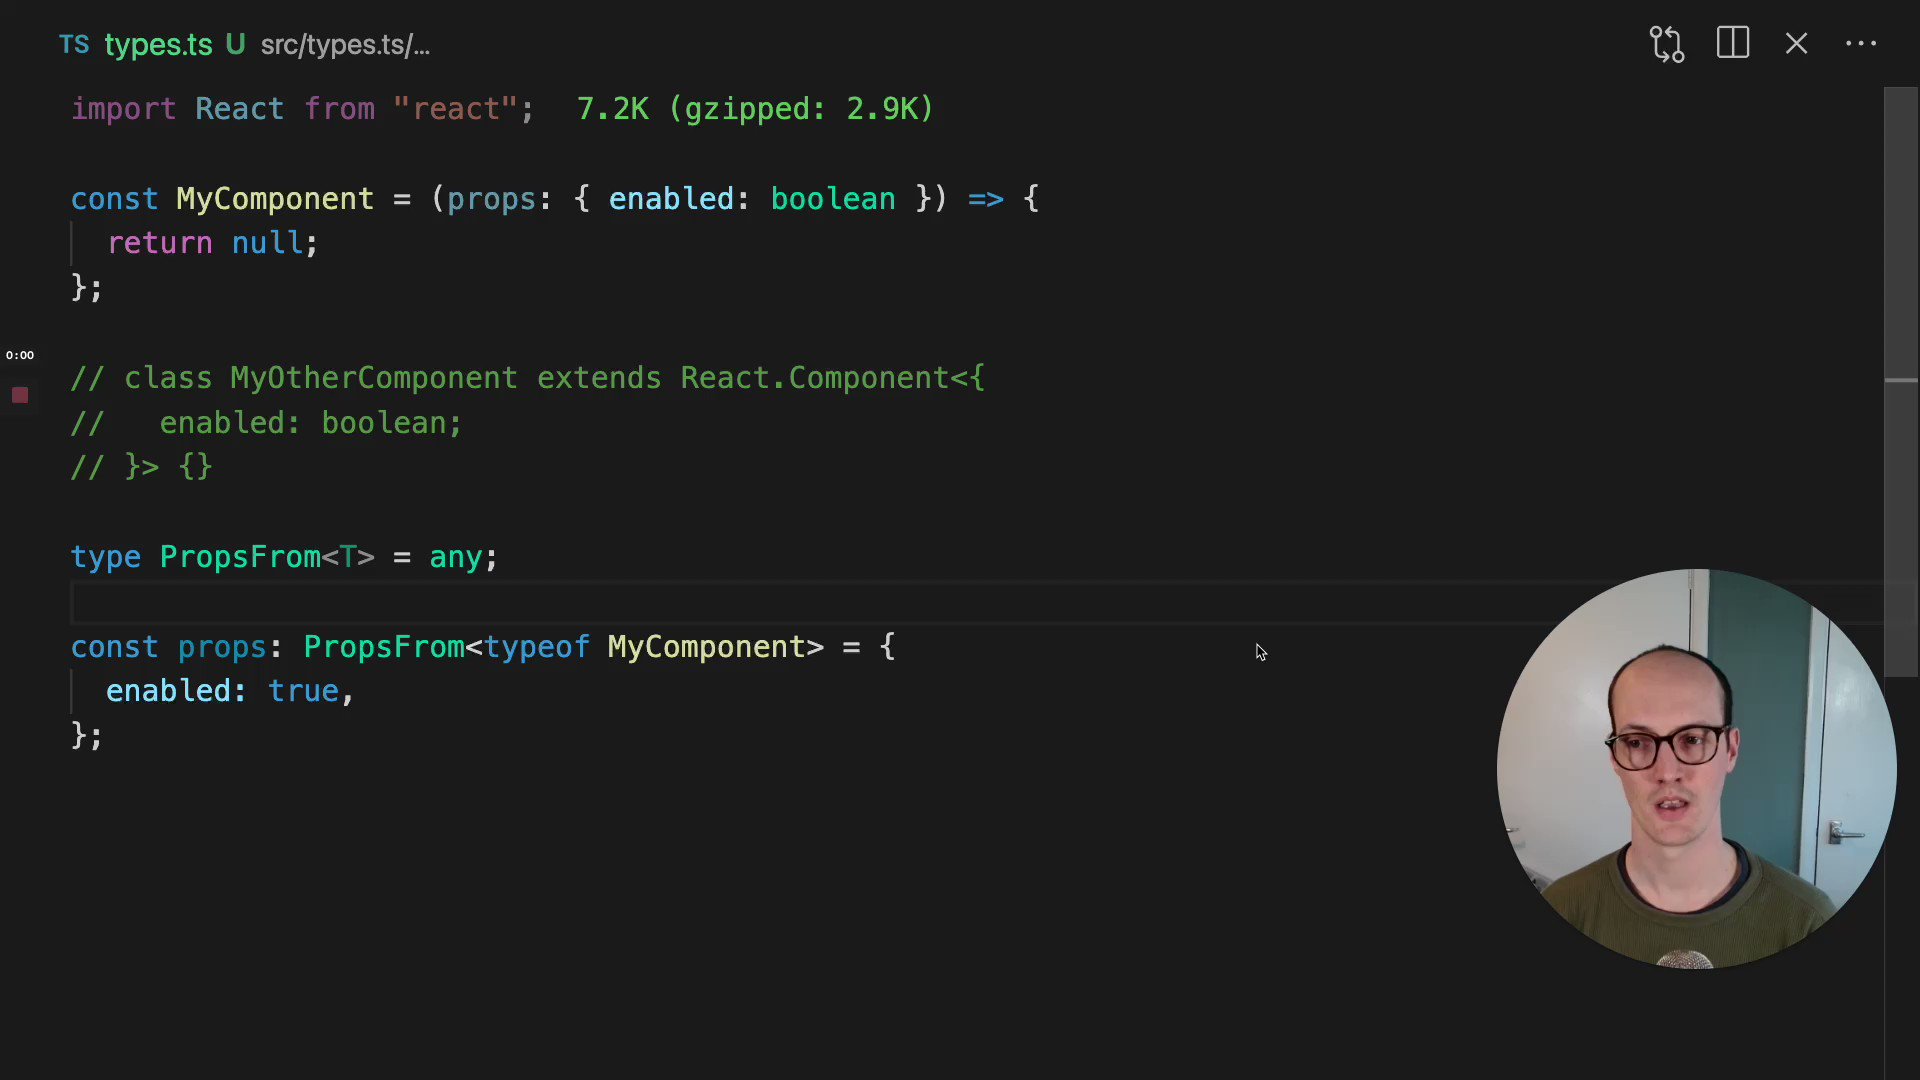1920x1080 pixels.
Task: Click the Open Changes compare icon
Action: pyautogui.click(x=1667, y=44)
